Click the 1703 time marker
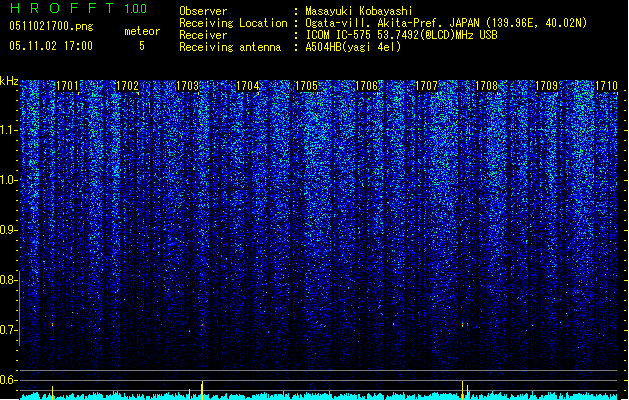Image resolution: width=629 pixels, height=400 pixels. coord(187,86)
